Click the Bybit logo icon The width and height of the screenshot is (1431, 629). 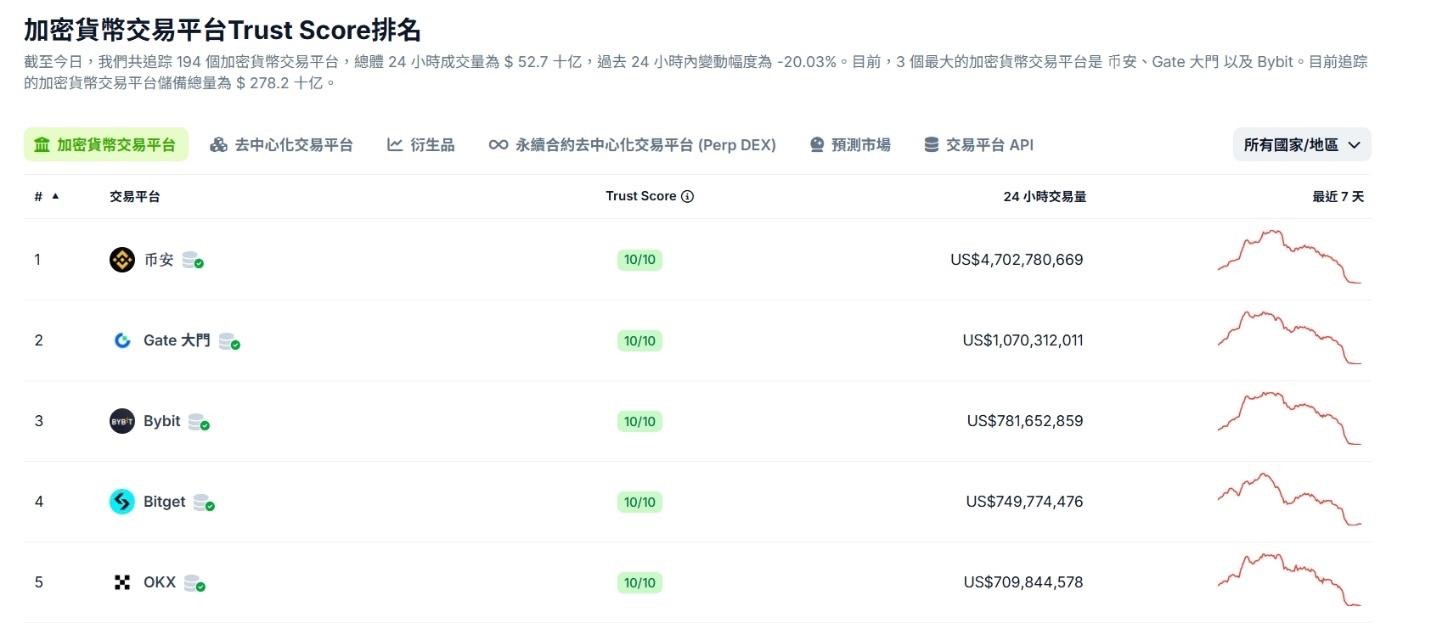pos(124,420)
